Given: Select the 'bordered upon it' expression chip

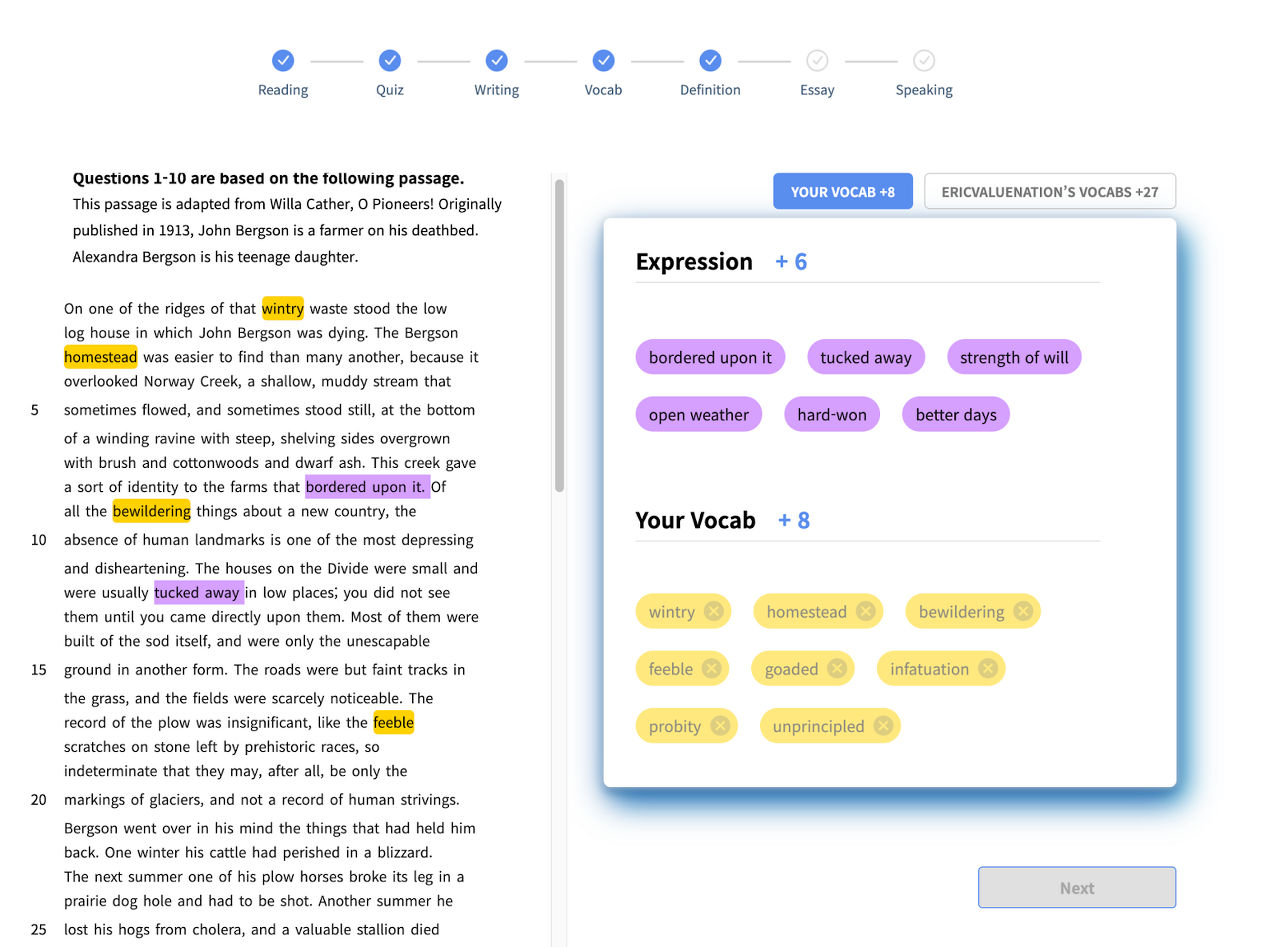Looking at the screenshot, I should [710, 357].
